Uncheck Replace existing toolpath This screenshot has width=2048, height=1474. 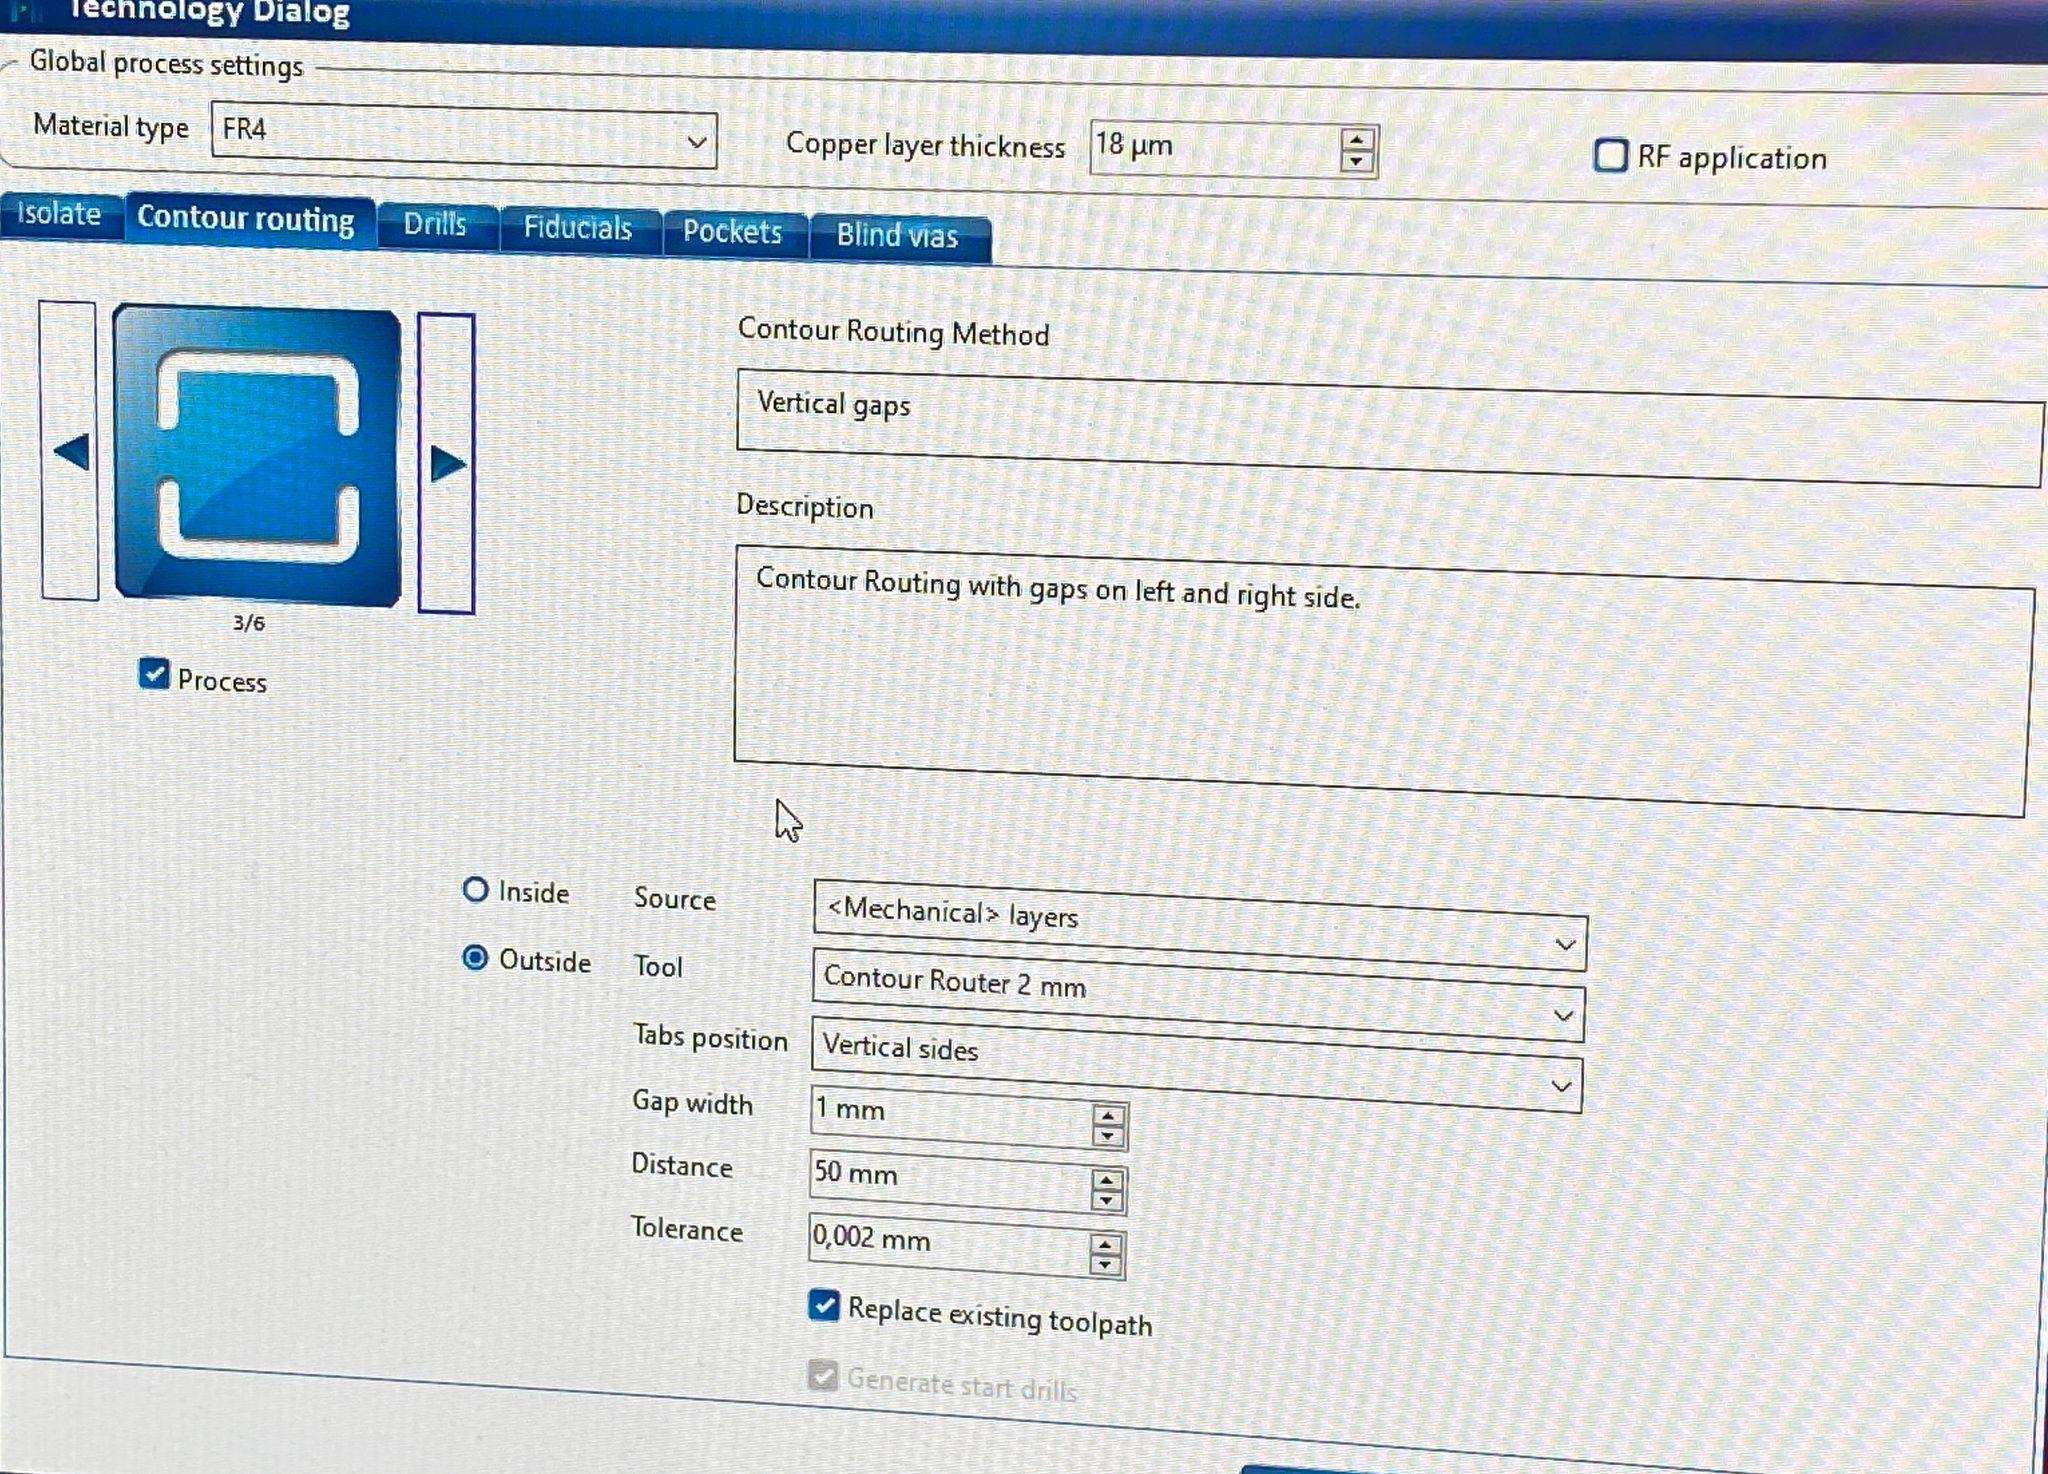point(823,1305)
